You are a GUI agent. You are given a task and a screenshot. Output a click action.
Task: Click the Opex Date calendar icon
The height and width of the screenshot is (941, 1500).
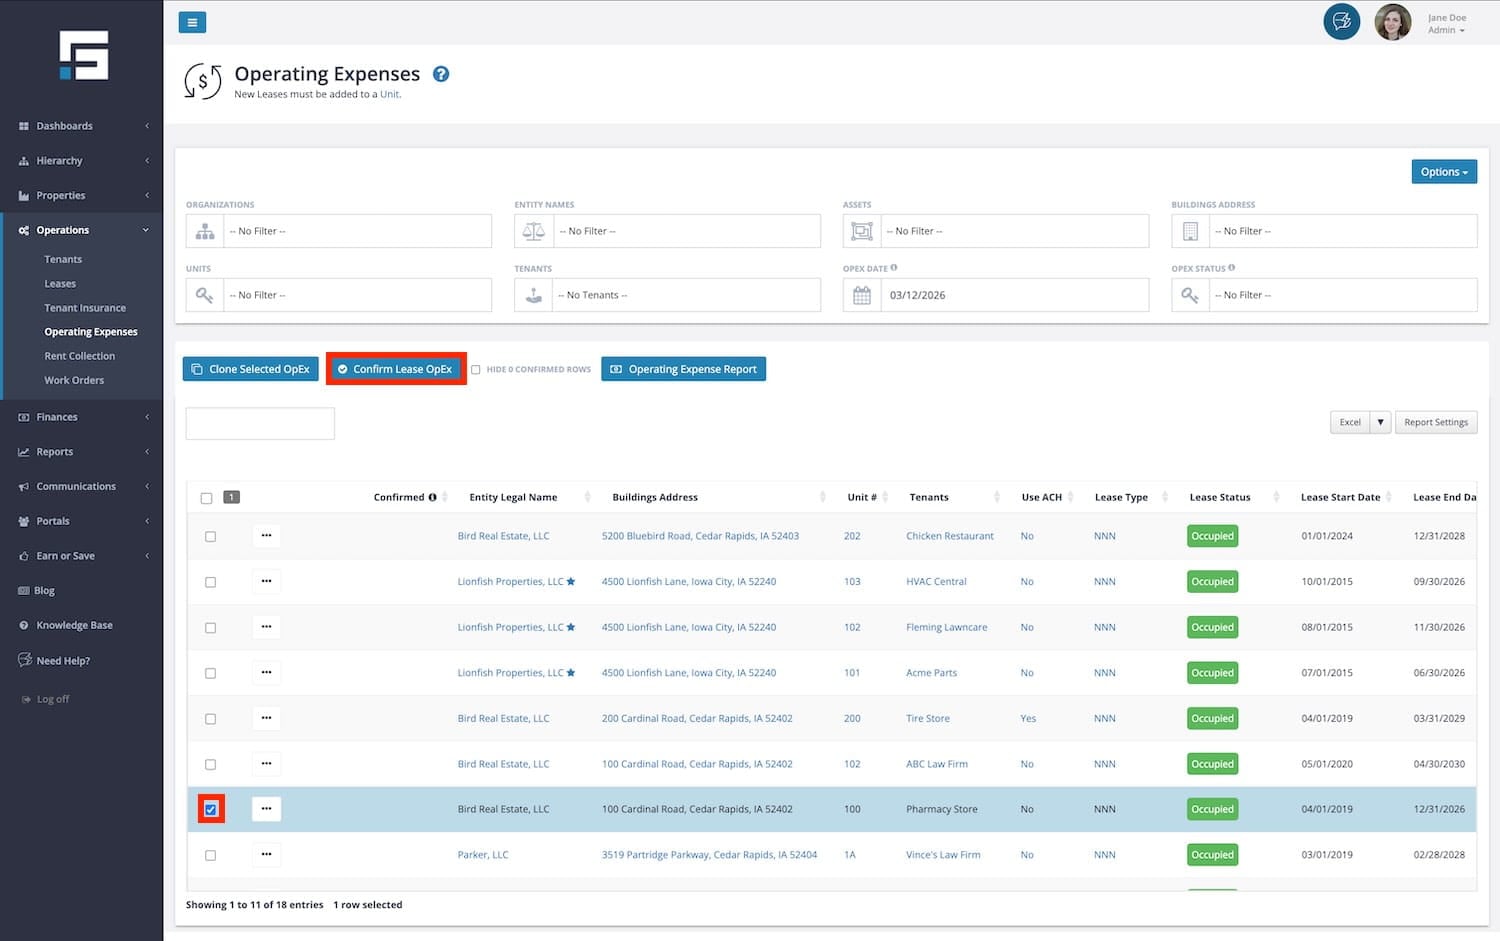pos(861,295)
